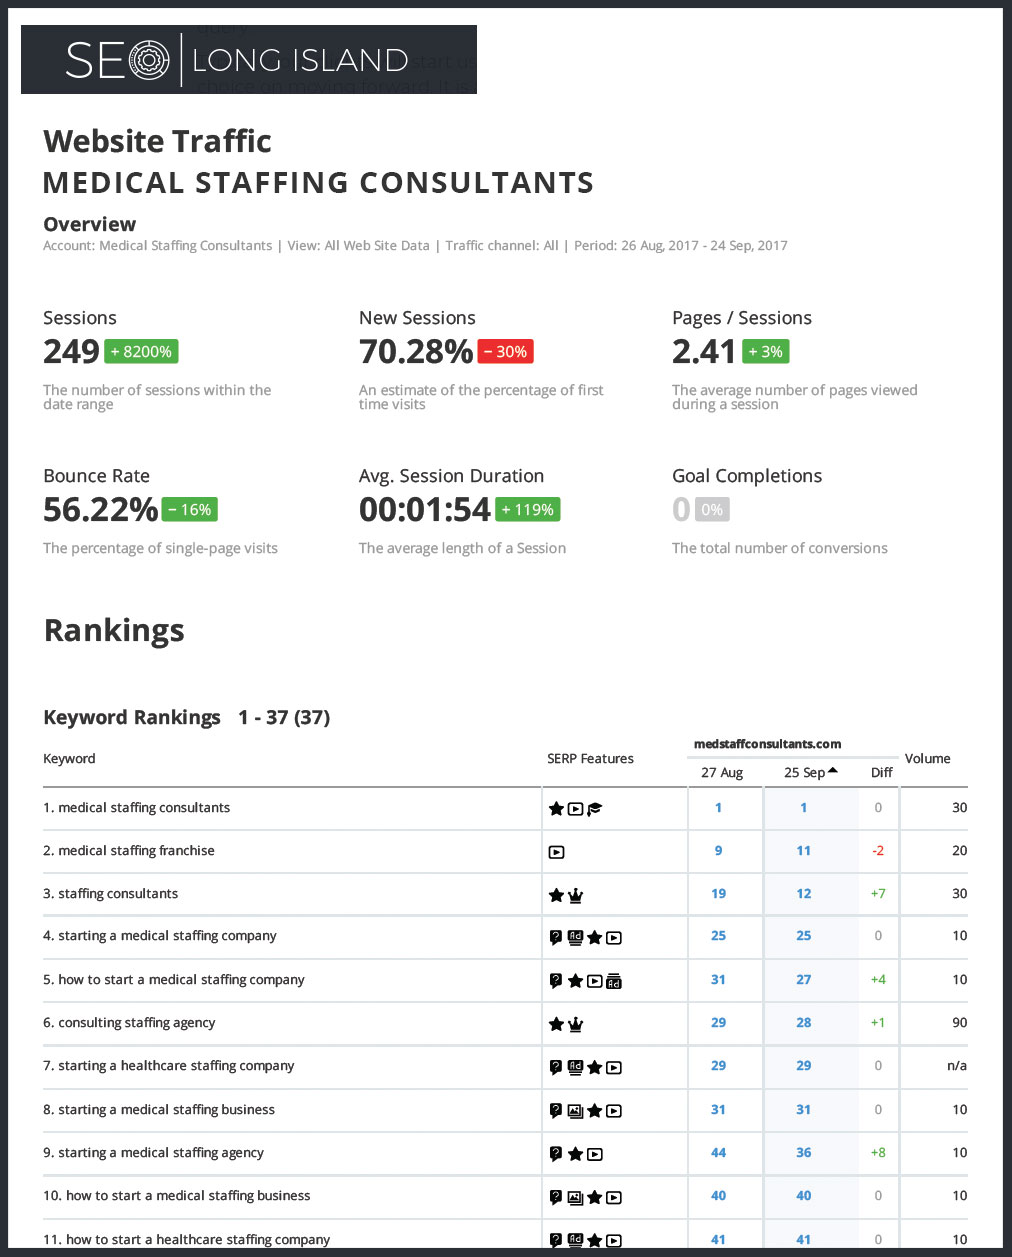Click the grey 0% goal completions badge
Image resolution: width=1012 pixels, height=1257 pixels.
pyautogui.click(x=712, y=510)
